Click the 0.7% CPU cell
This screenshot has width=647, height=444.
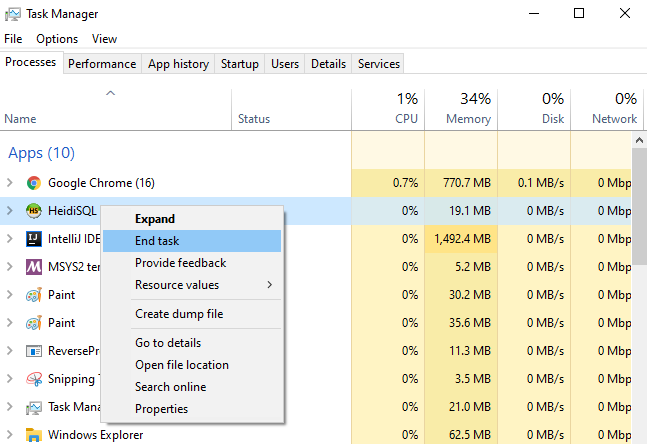pos(388,183)
